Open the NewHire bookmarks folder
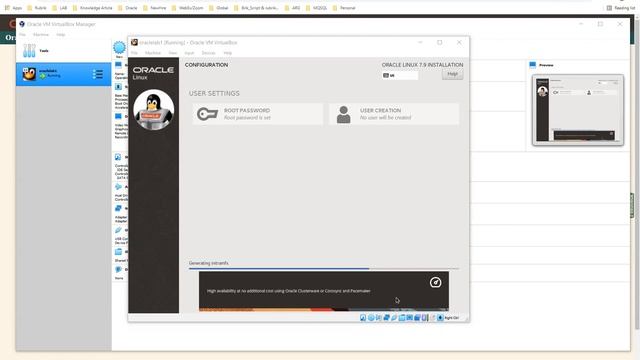 coord(154,8)
